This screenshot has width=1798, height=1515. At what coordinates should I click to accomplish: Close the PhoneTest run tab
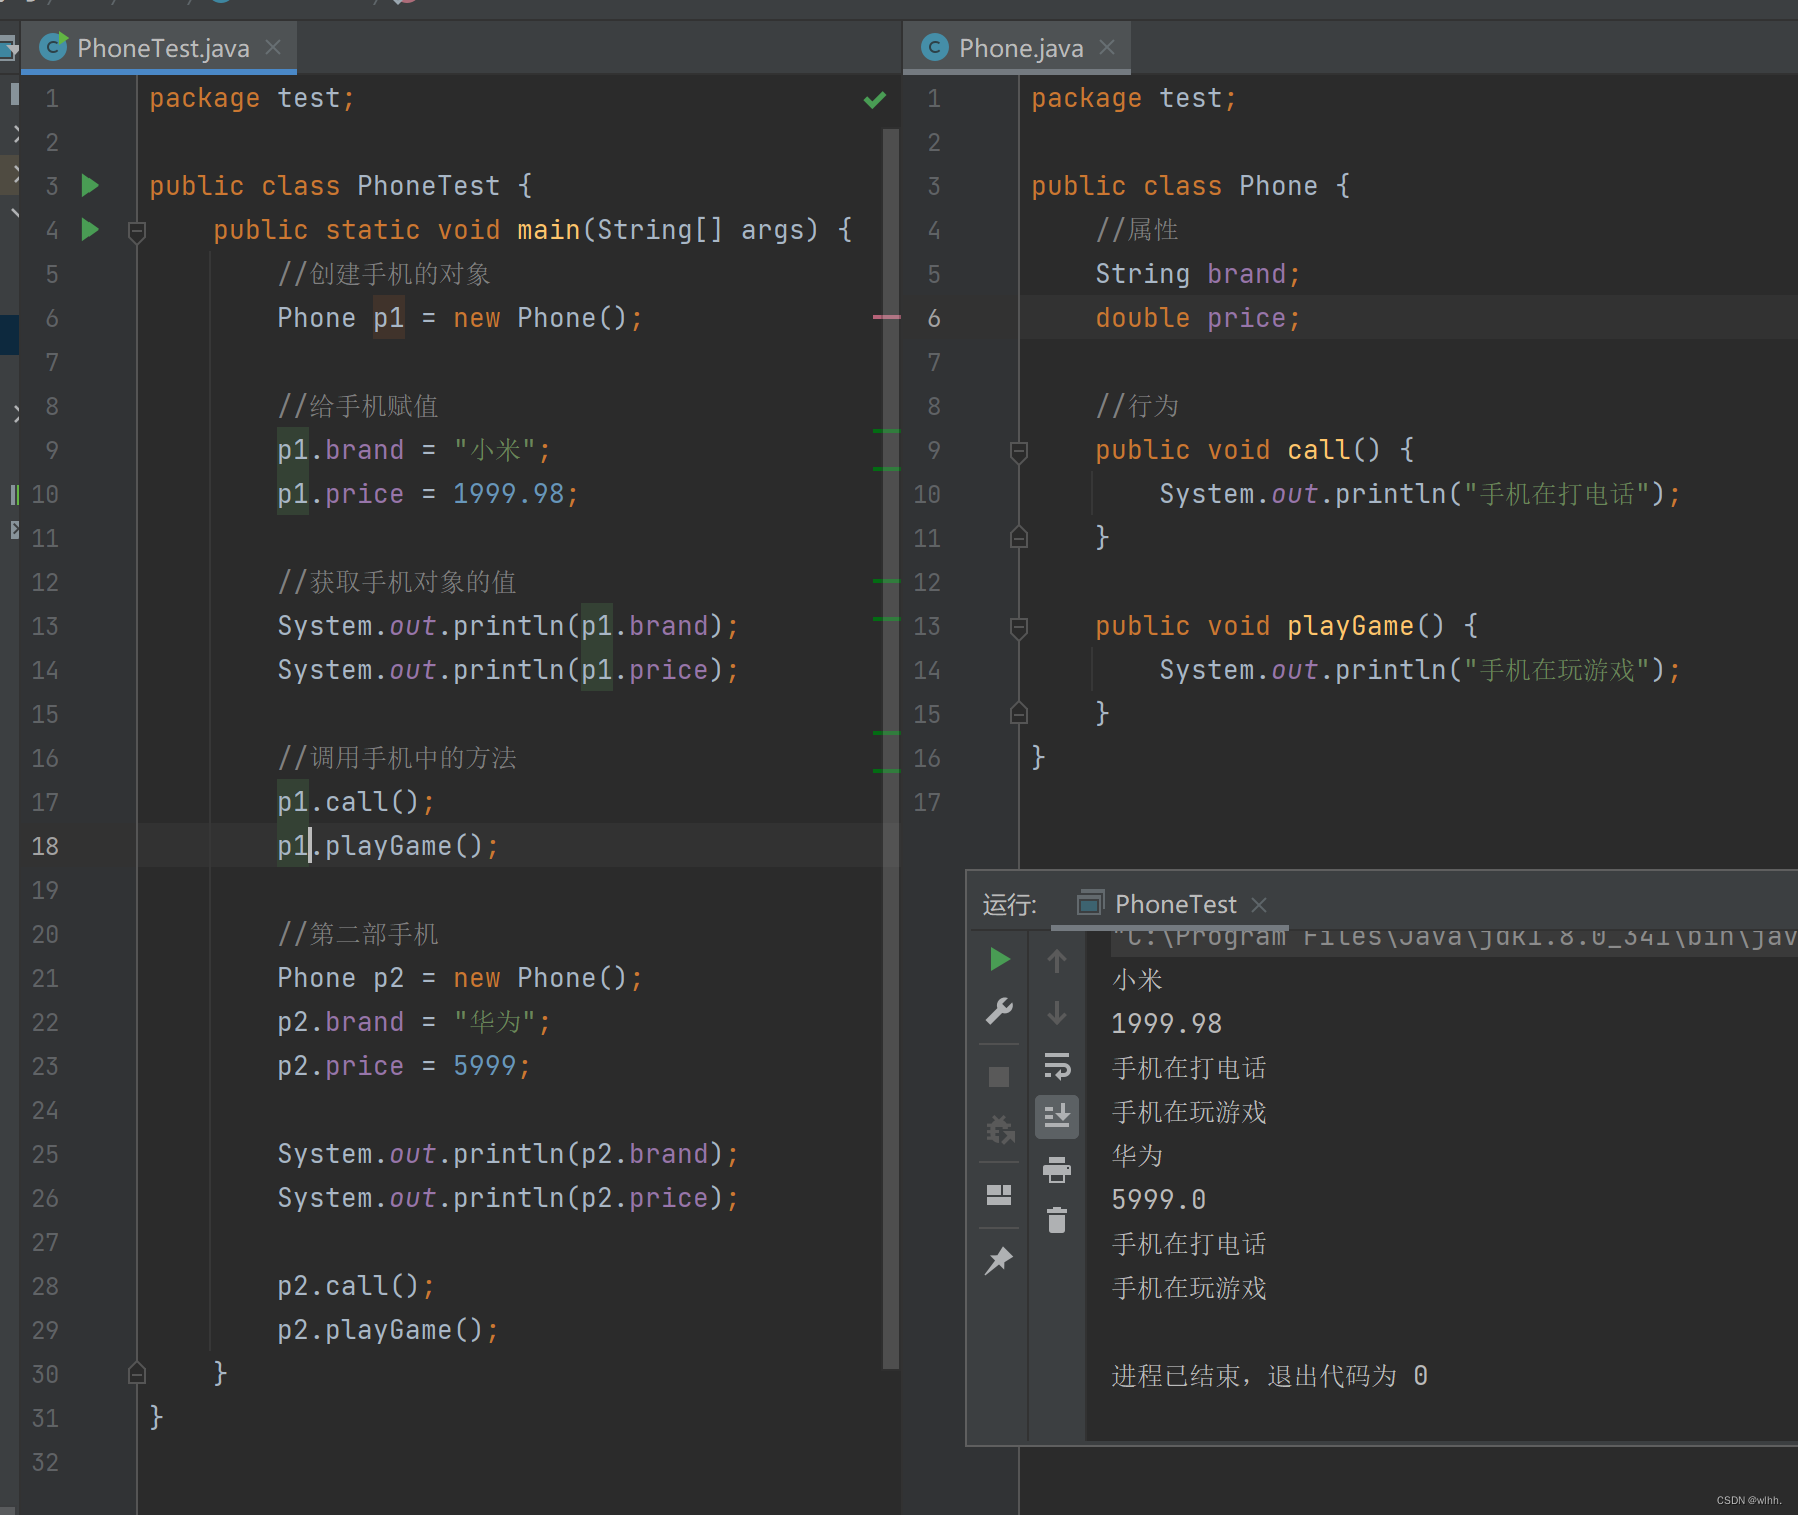point(1260,904)
